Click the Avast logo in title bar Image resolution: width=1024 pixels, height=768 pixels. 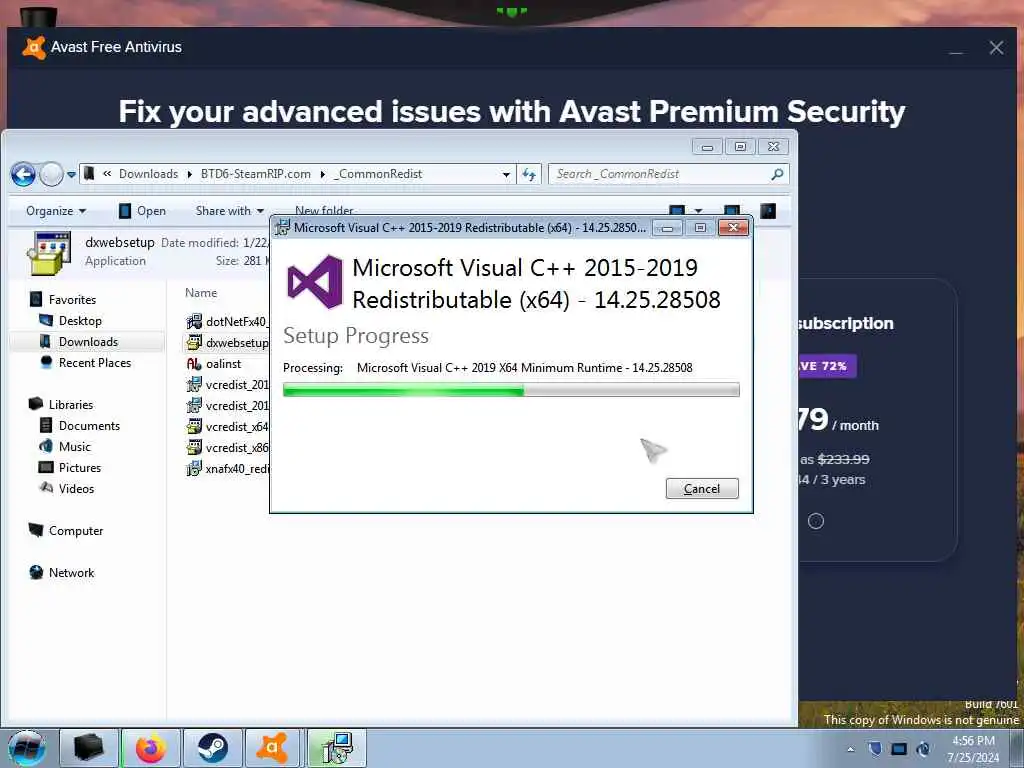pyautogui.click(x=34, y=48)
